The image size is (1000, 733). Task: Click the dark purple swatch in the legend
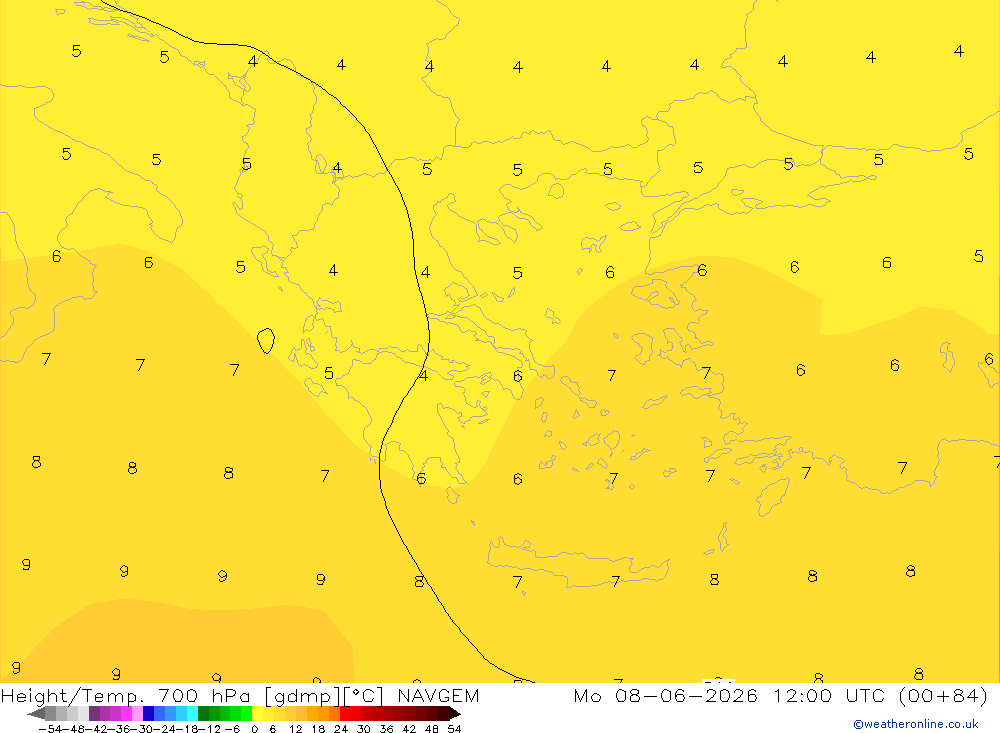(x=94, y=714)
